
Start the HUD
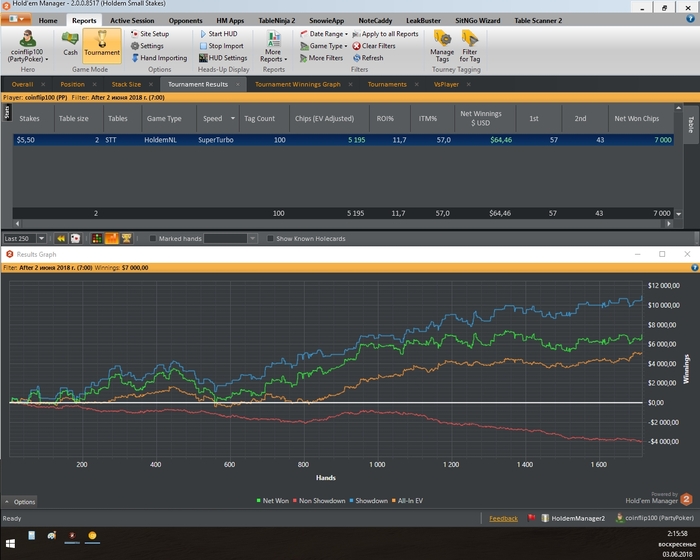pyautogui.click(x=218, y=34)
